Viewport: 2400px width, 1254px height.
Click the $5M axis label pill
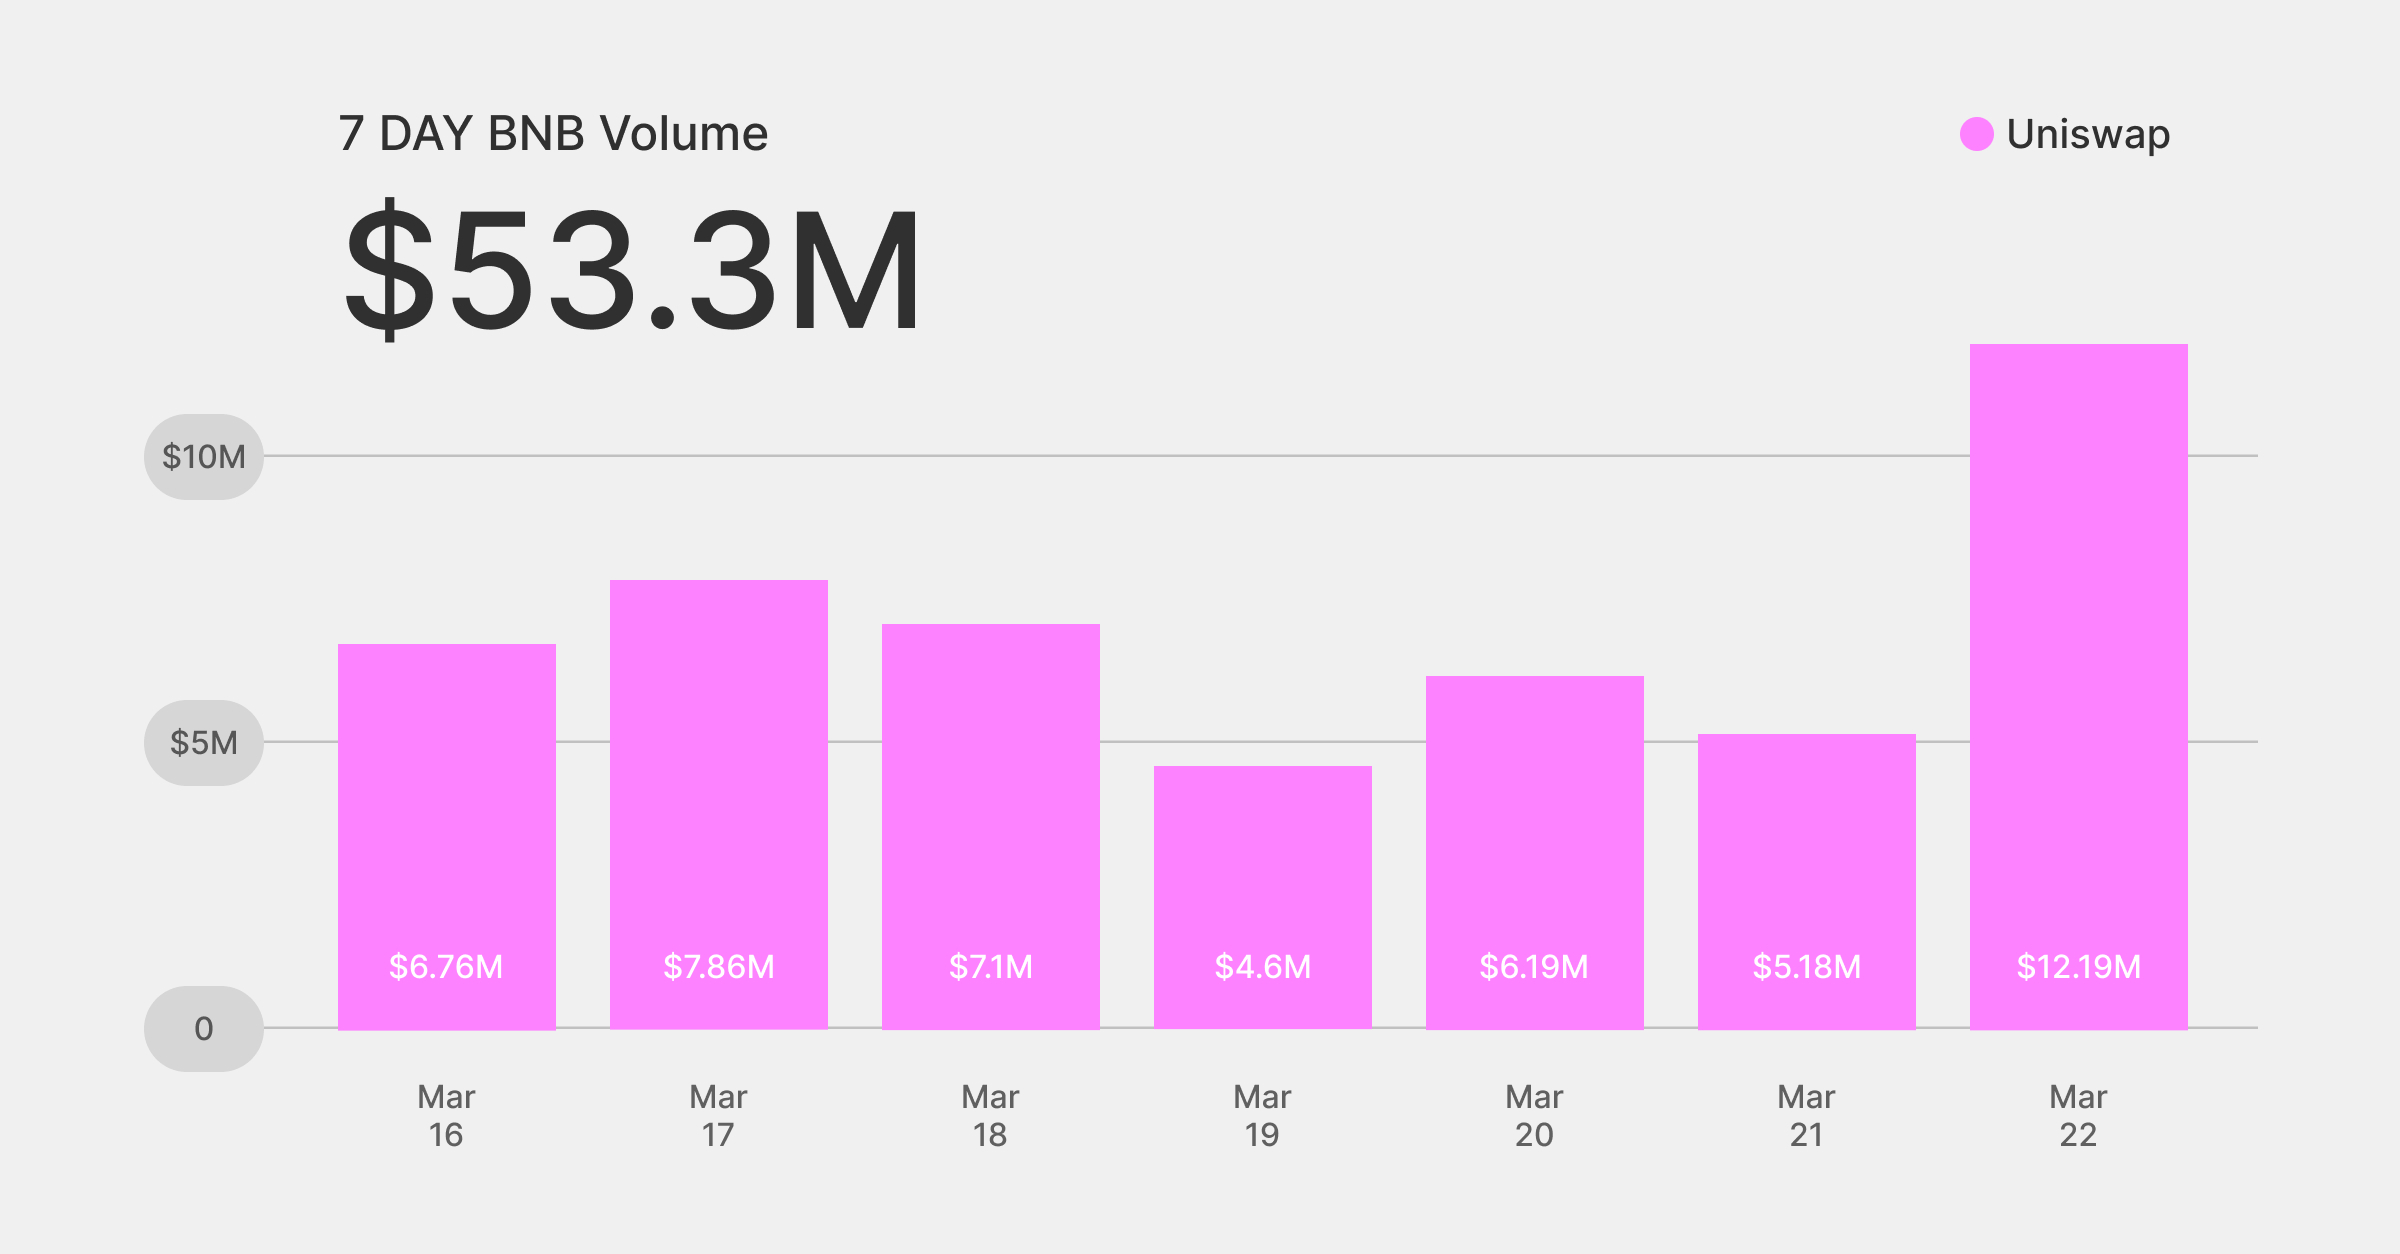pyautogui.click(x=204, y=743)
